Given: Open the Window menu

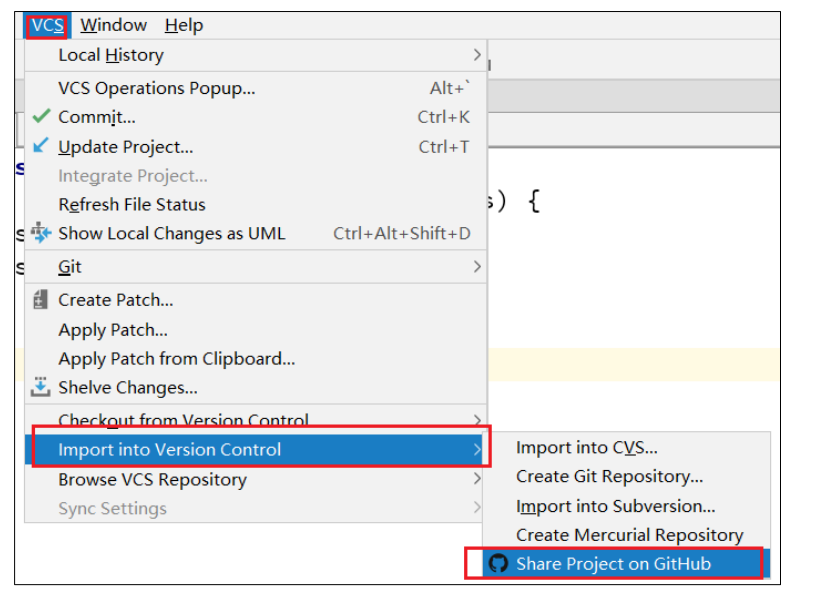Looking at the screenshot, I should 114,25.
